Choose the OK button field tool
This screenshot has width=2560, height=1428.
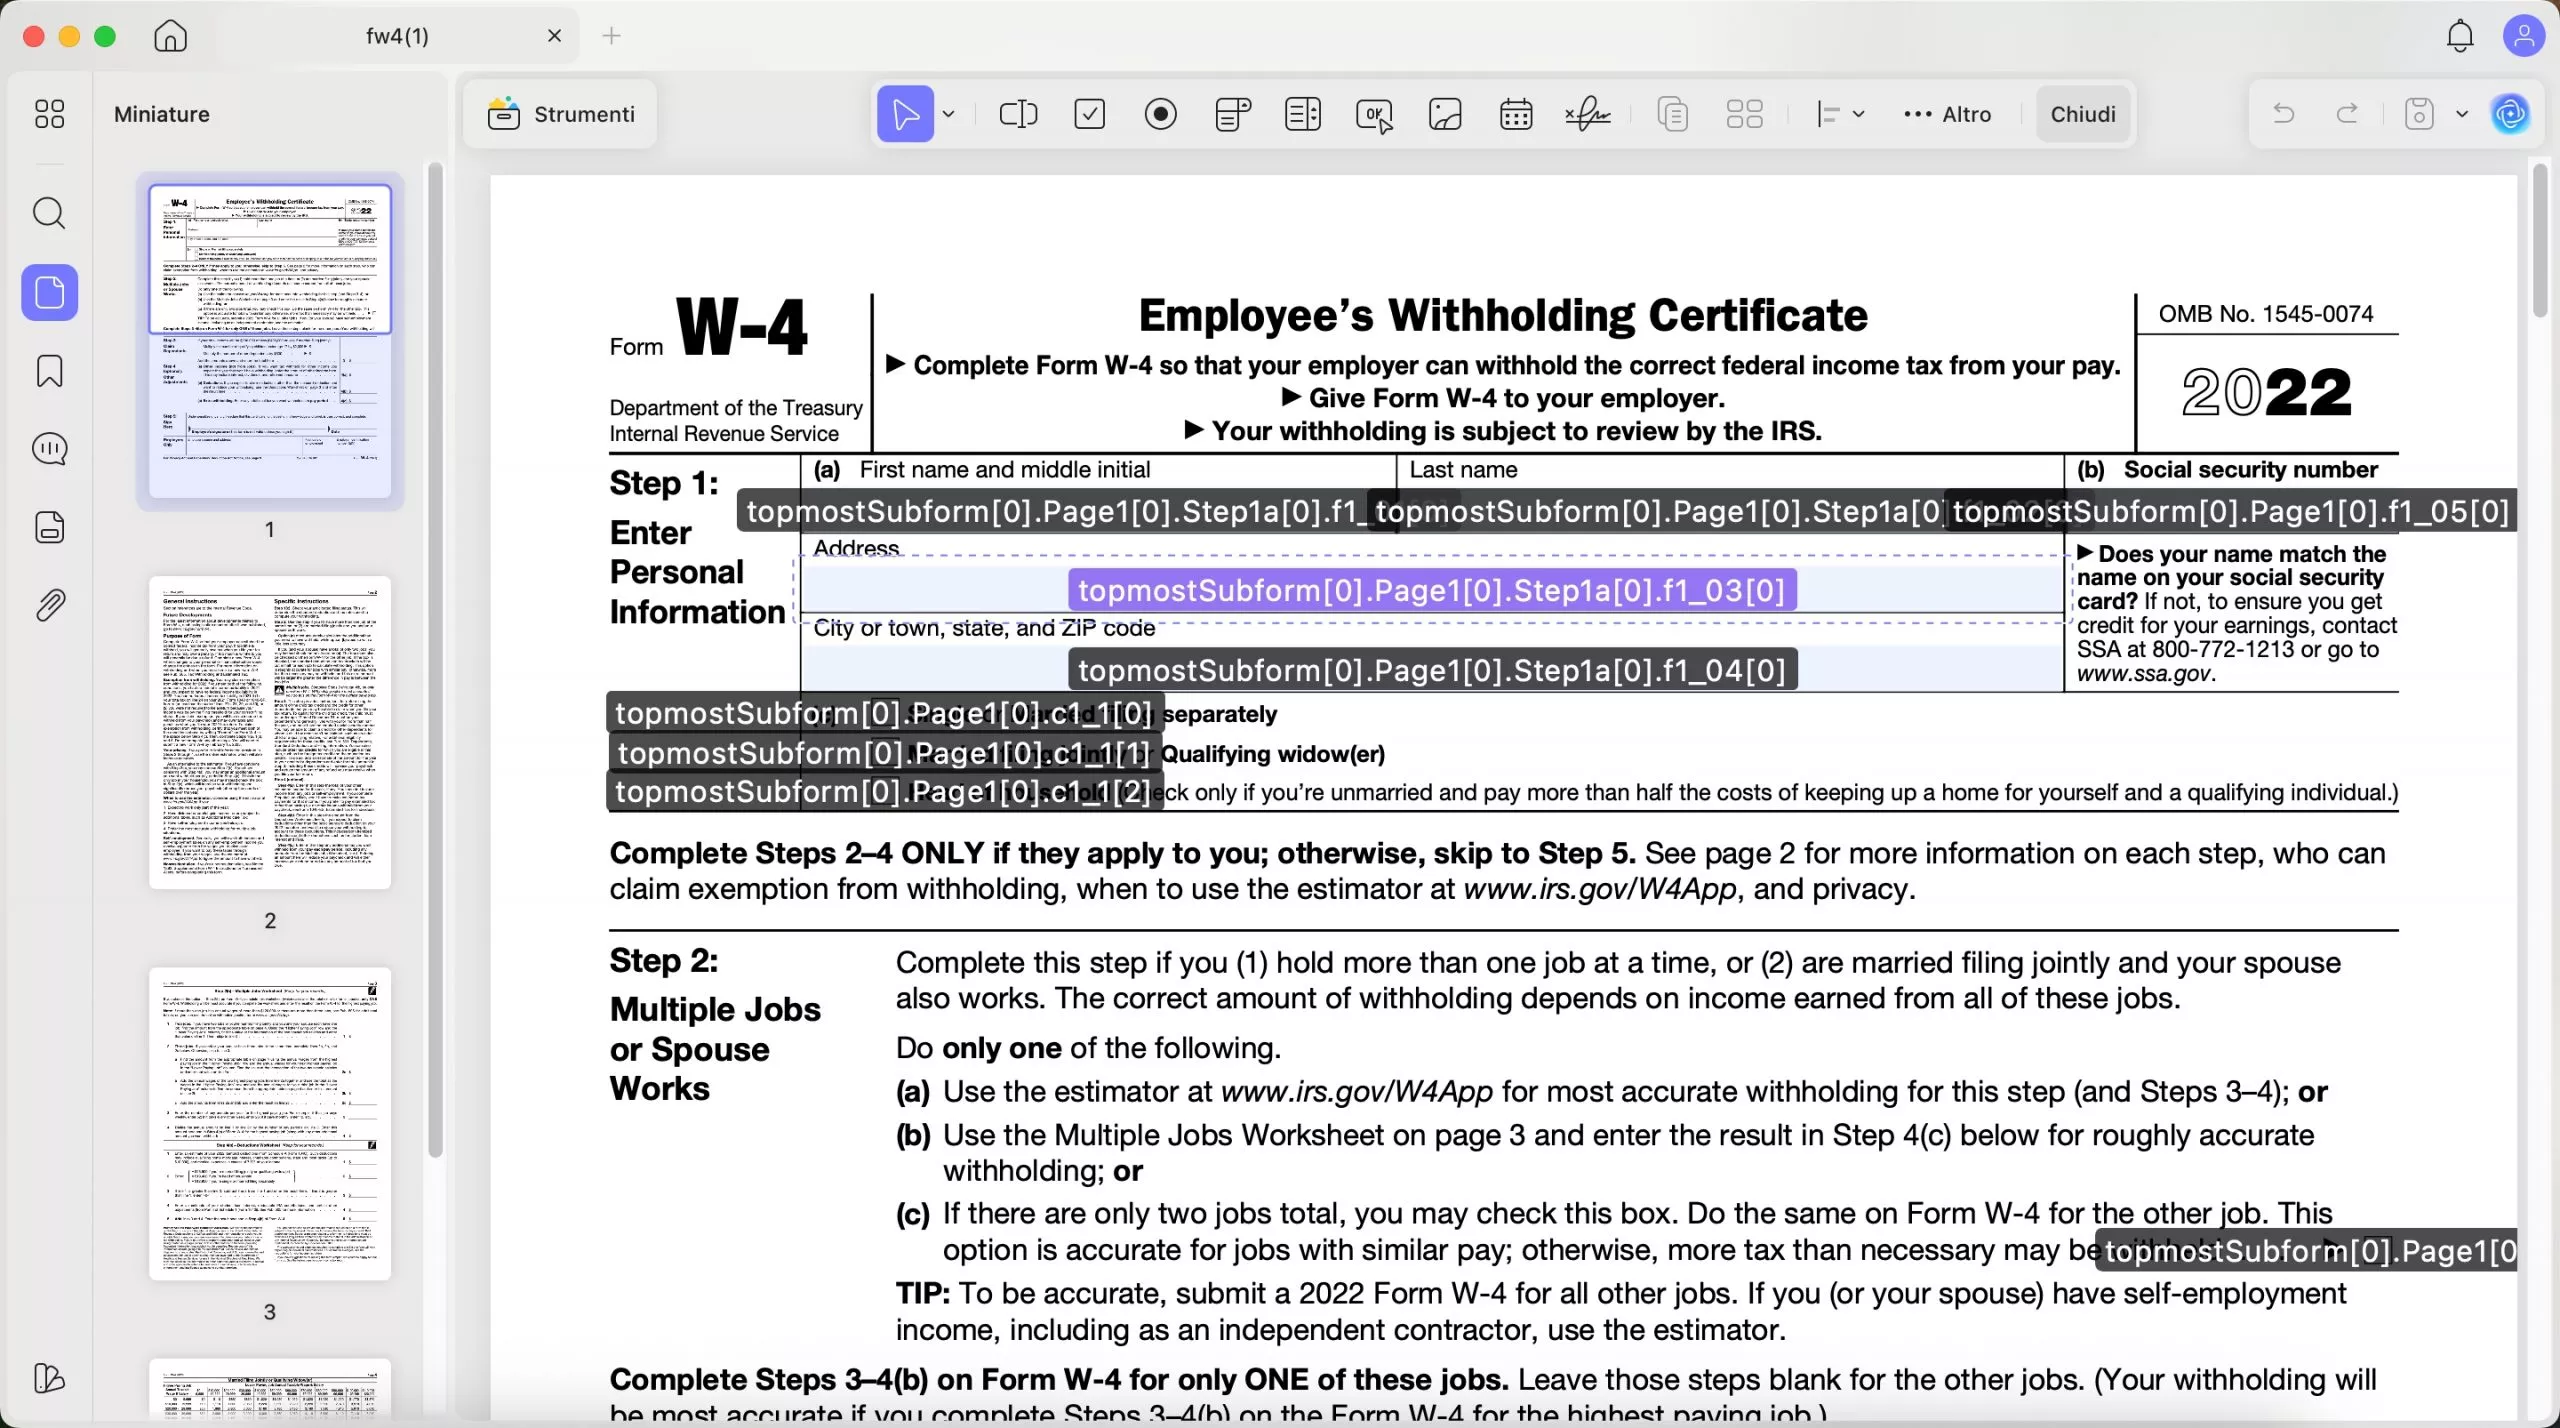pos(1374,114)
